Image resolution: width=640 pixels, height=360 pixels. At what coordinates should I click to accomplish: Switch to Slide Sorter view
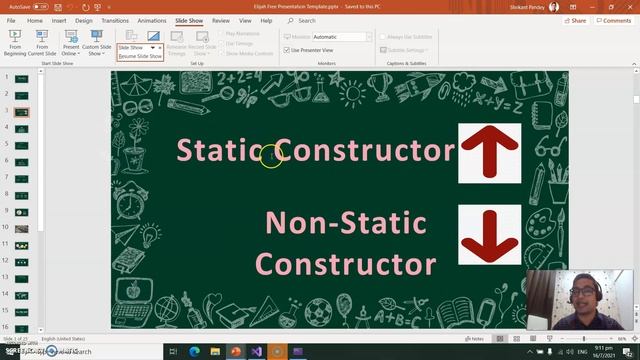click(516, 339)
